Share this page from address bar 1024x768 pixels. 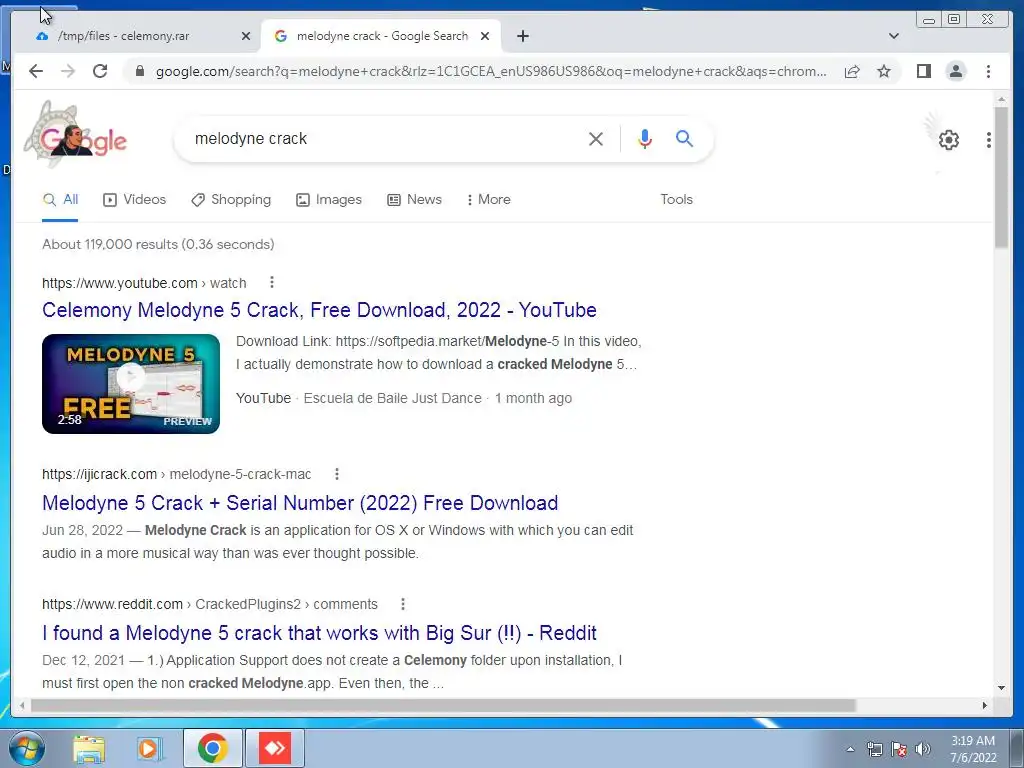point(852,71)
